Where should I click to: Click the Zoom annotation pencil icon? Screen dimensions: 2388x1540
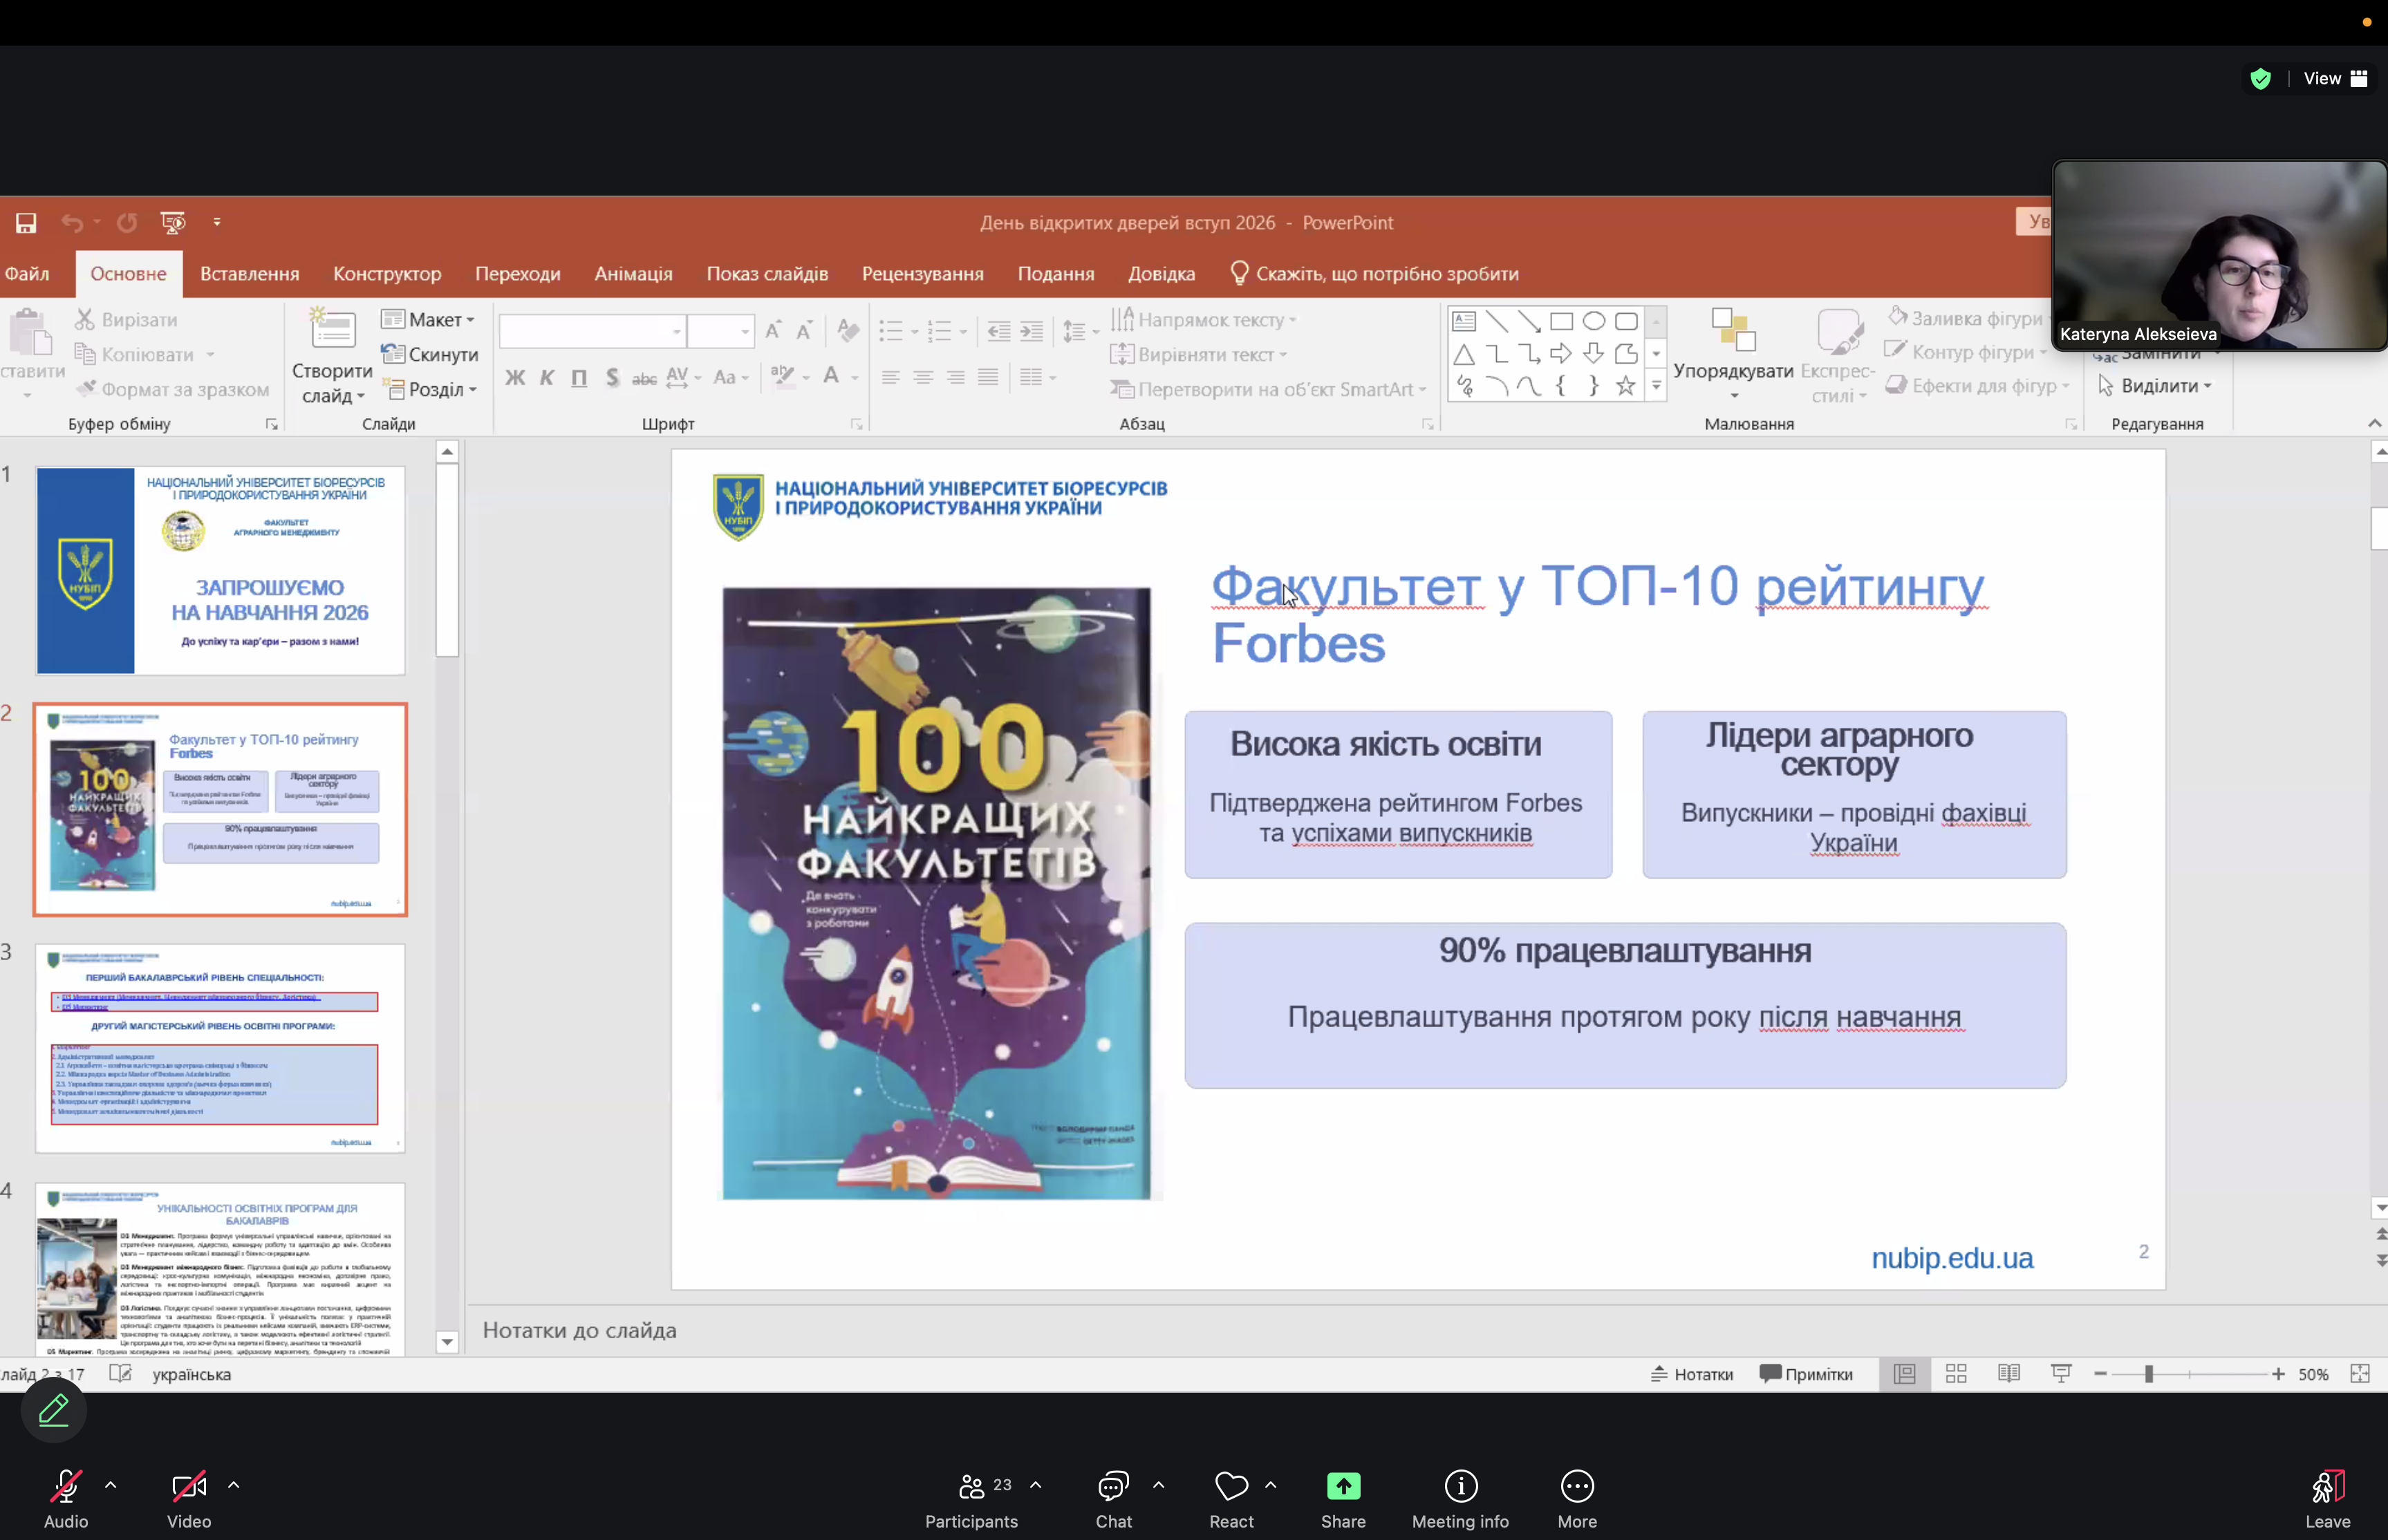[x=54, y=1410]
